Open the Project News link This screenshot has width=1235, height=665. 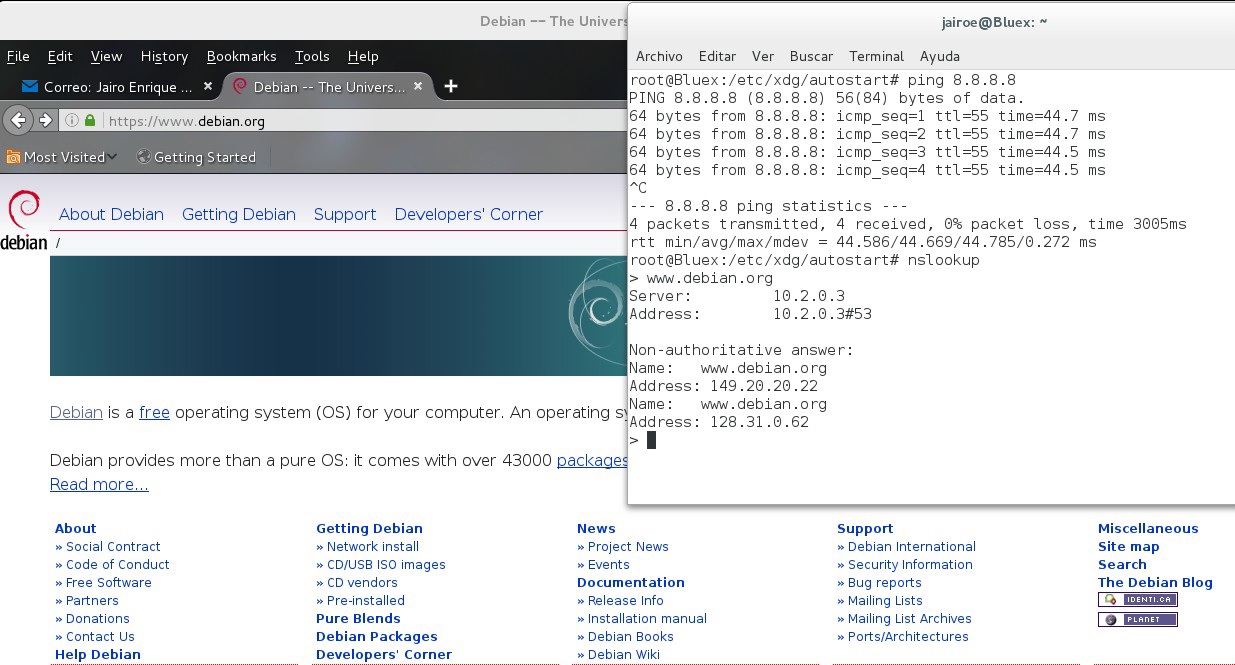click(628, 546)
